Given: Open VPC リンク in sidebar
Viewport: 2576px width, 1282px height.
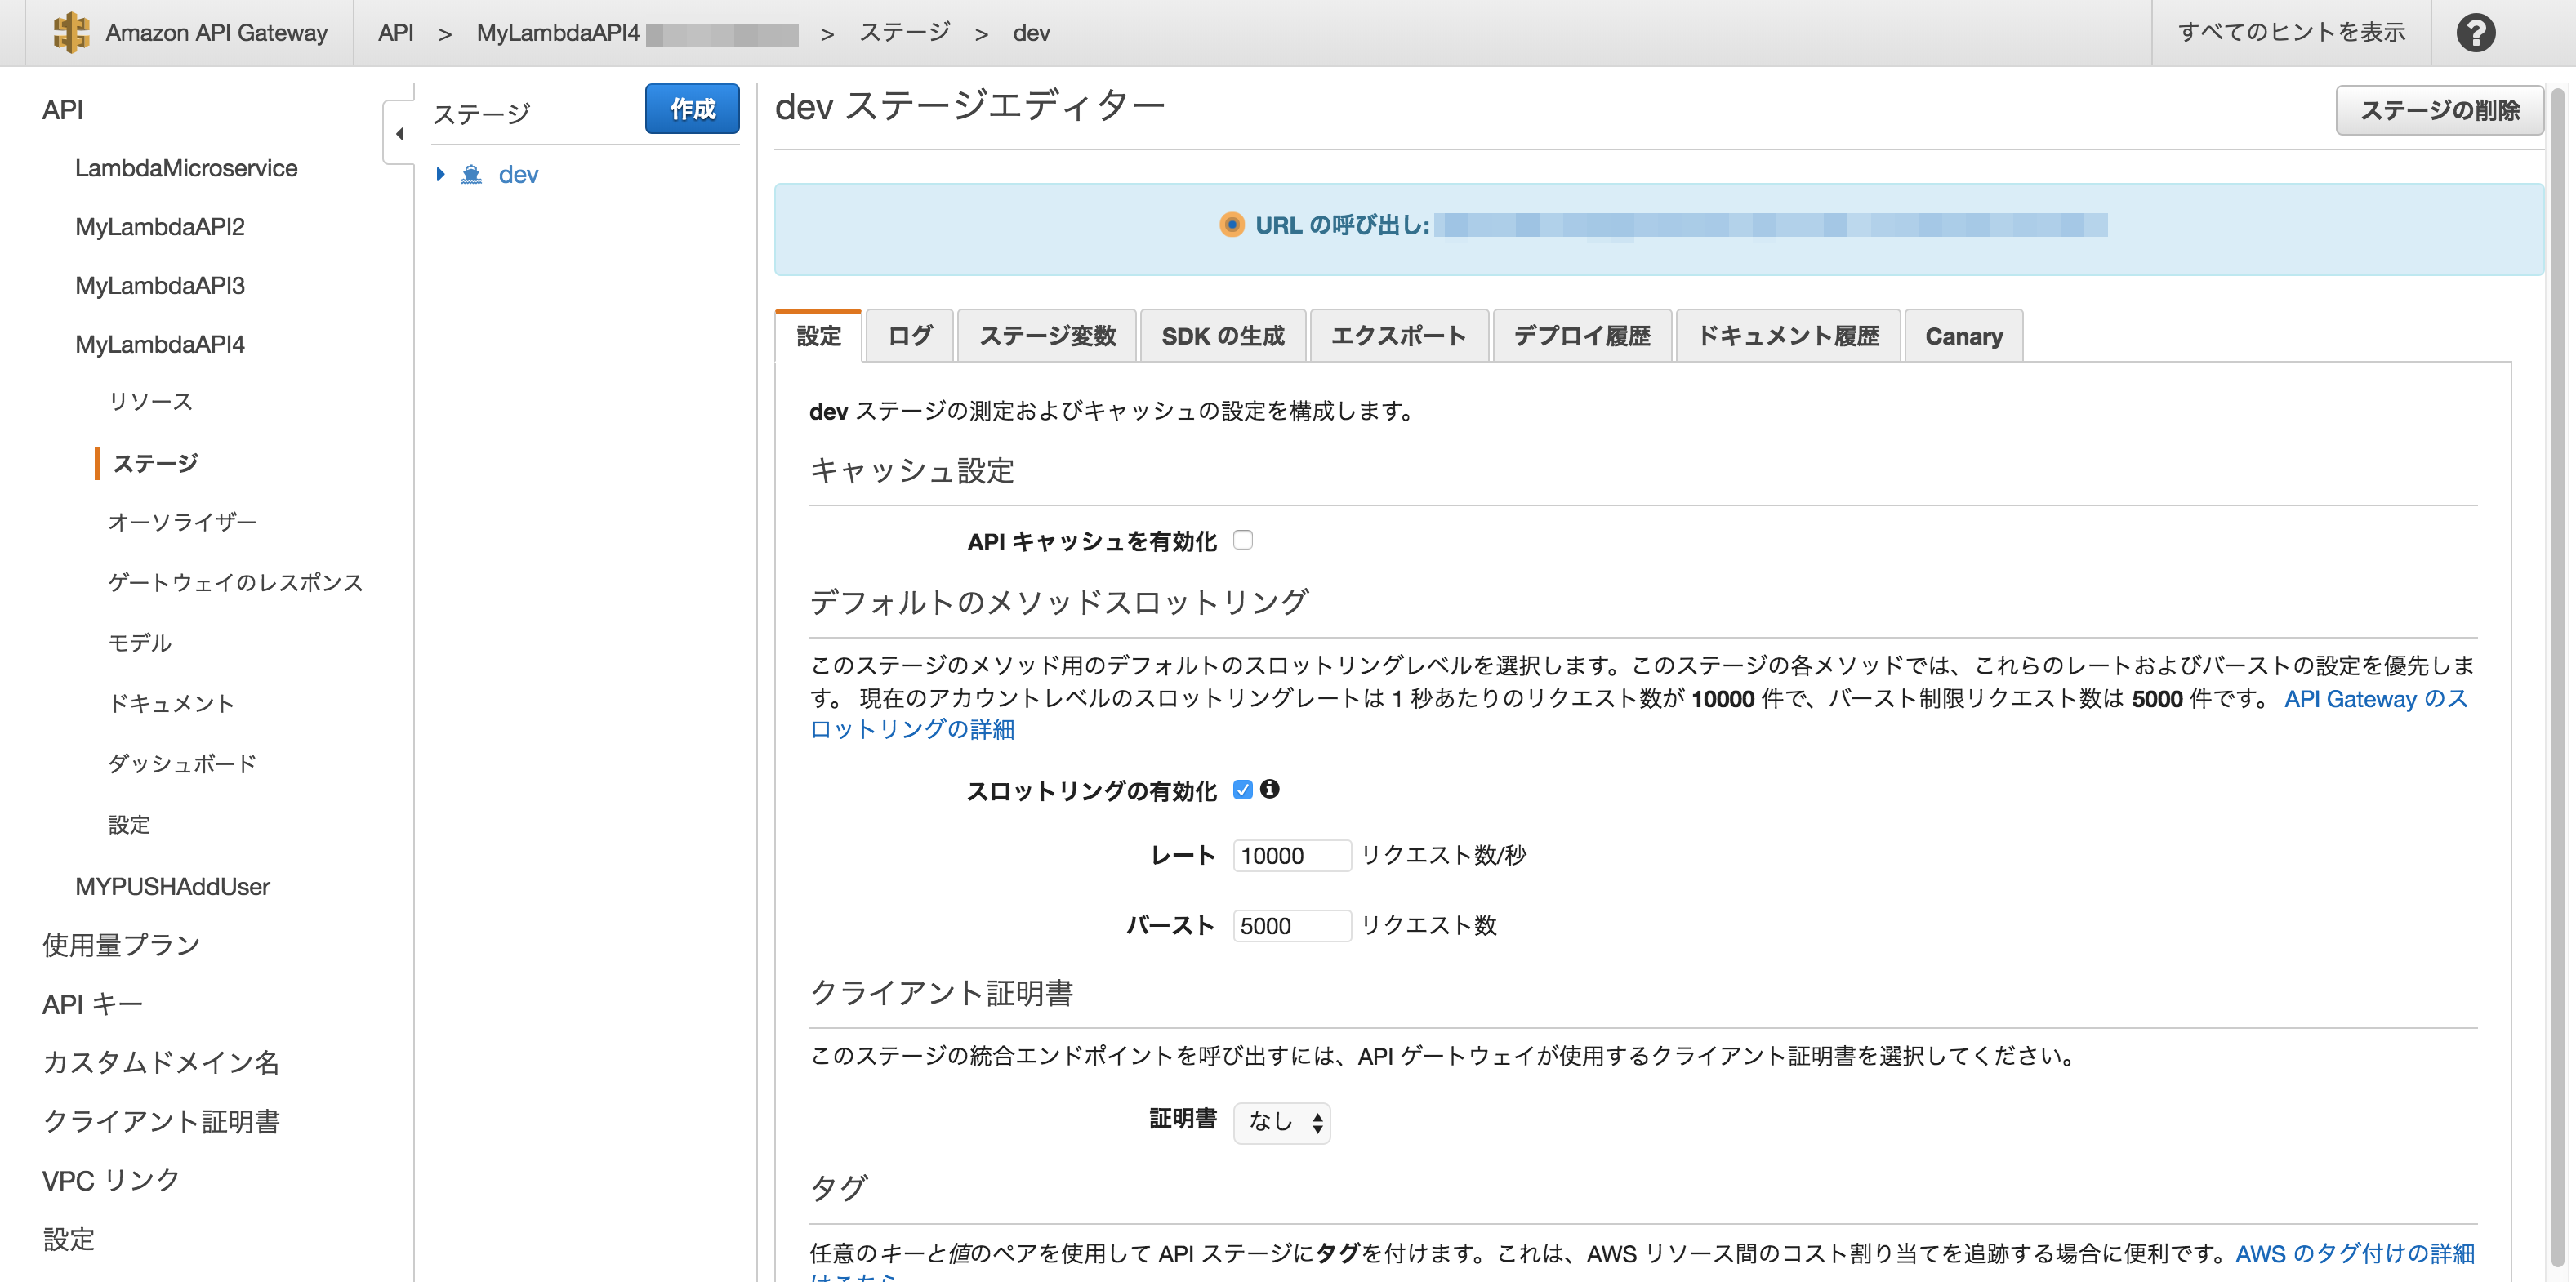Looking at the screenshot, I should 110,1180.
